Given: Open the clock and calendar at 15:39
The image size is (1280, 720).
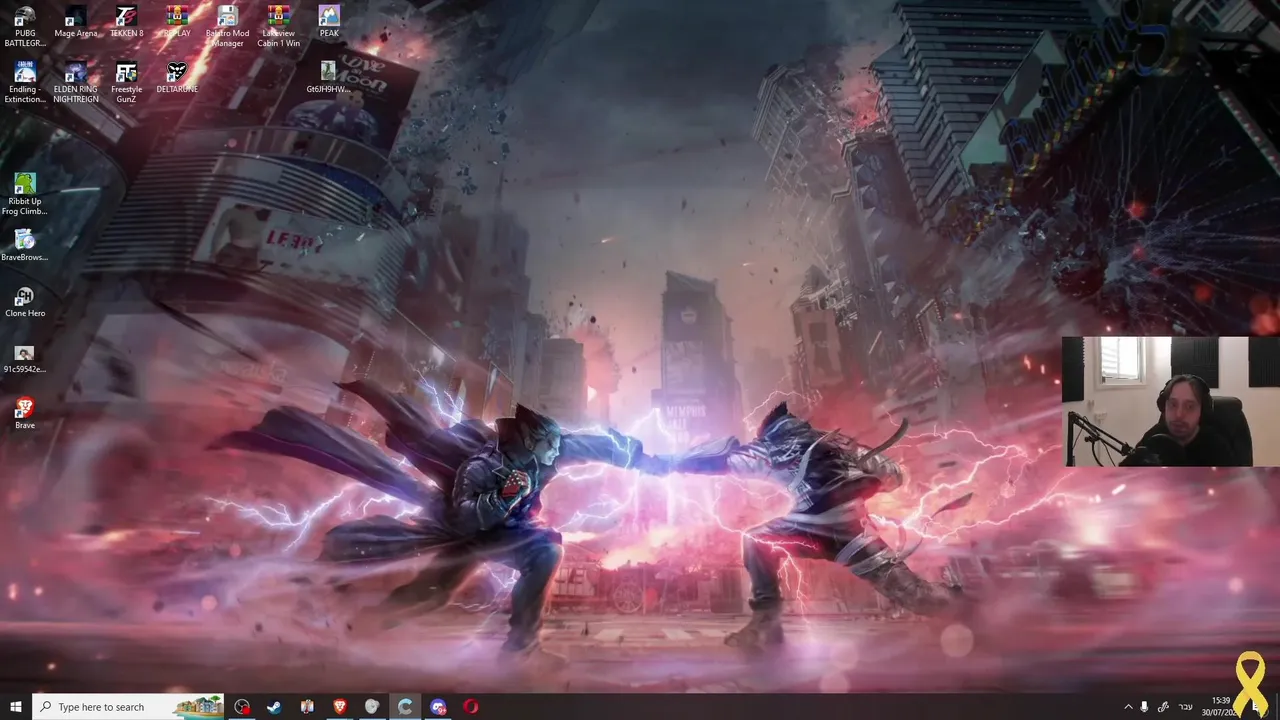Looking at the screenshot, I should pos(1220,706).
